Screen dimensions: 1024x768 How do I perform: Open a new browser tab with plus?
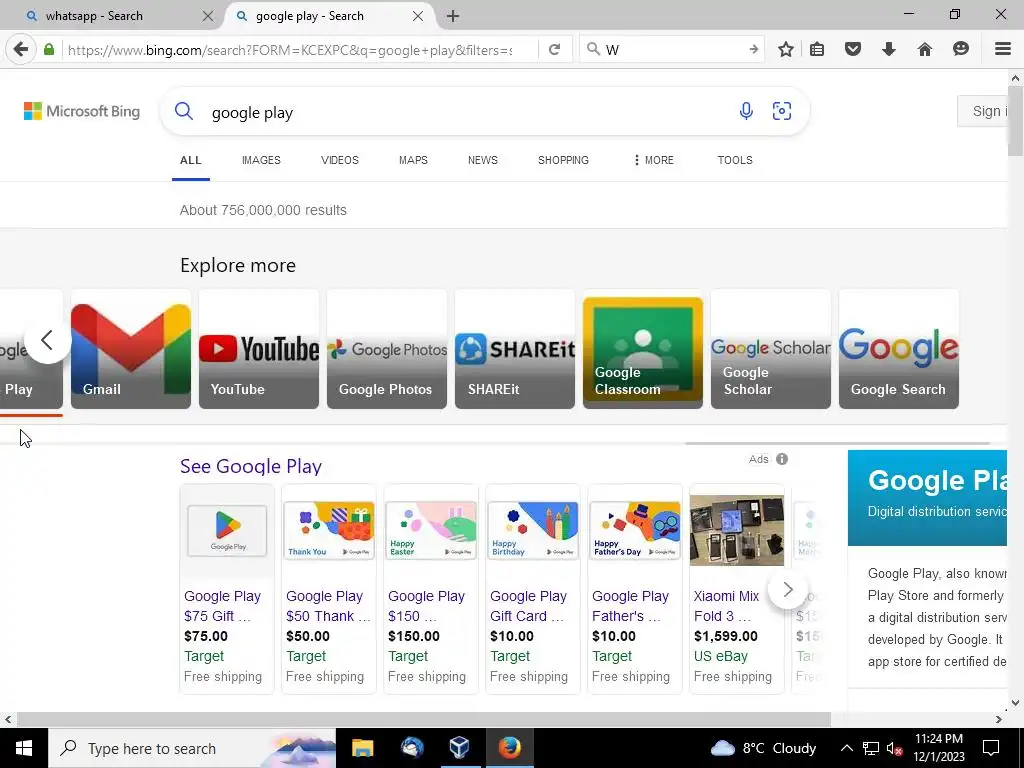(453, 16)
